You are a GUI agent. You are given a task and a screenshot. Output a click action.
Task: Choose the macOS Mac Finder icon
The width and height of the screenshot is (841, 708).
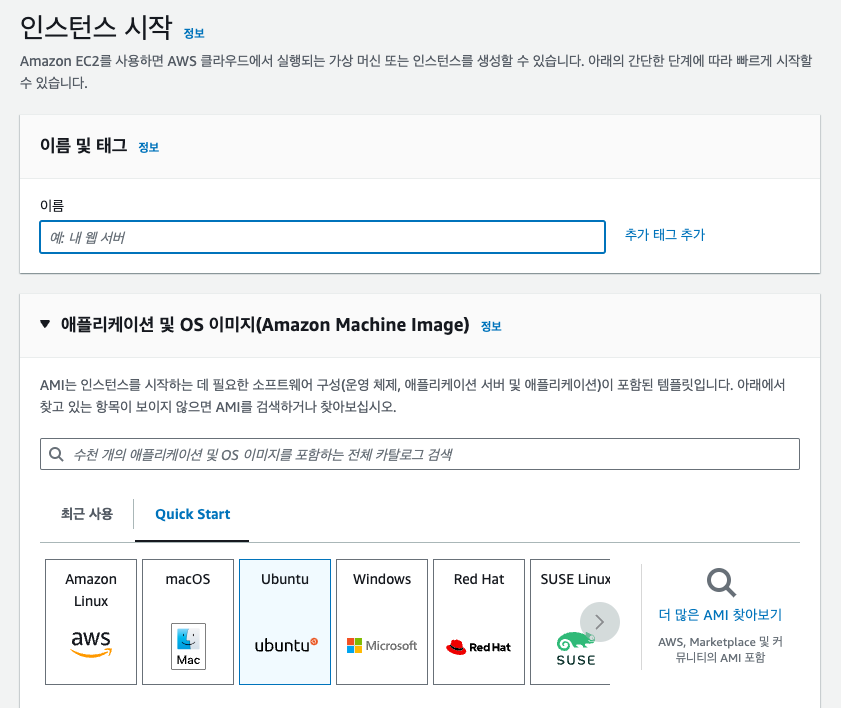point(188,646)
